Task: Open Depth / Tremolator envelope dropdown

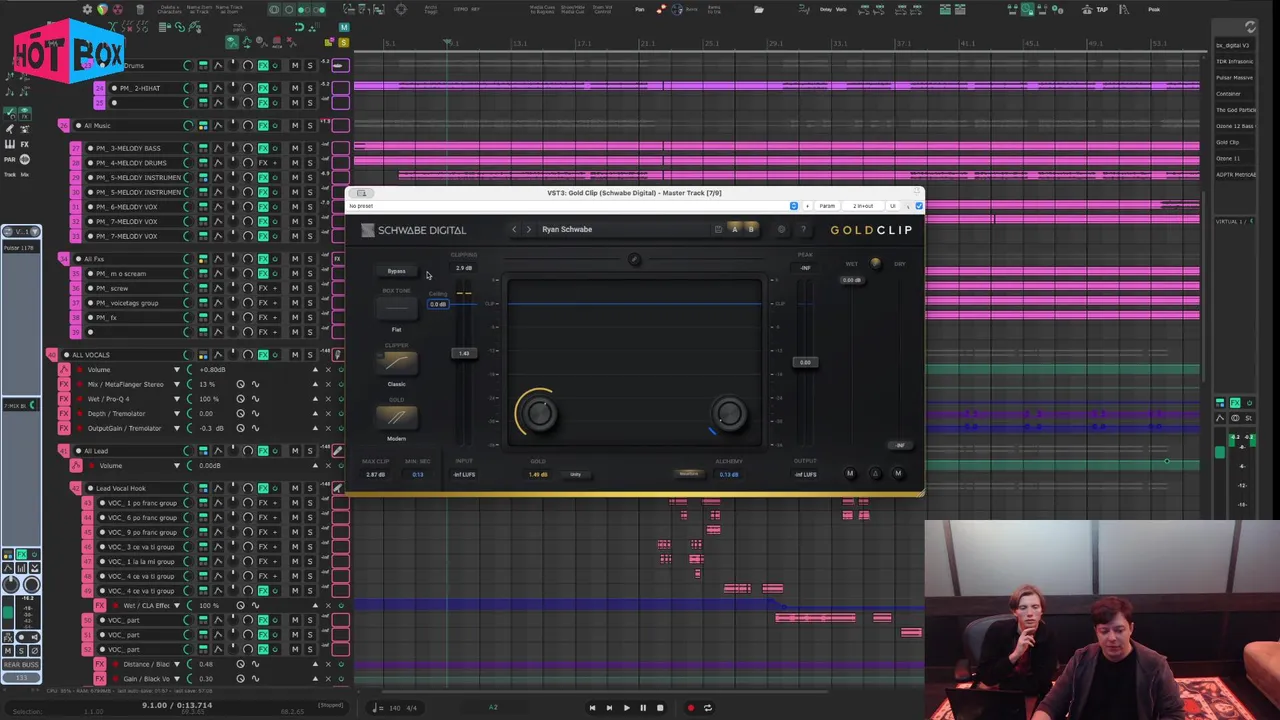Action: point(177,414)
